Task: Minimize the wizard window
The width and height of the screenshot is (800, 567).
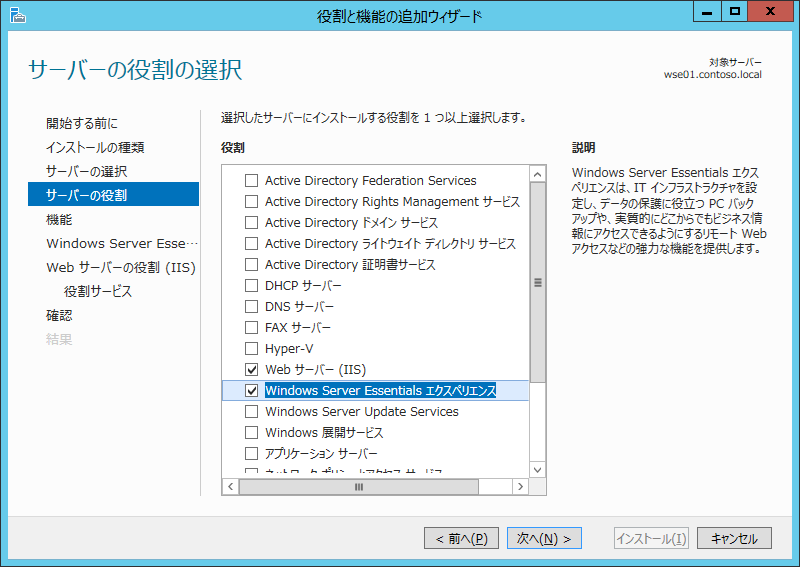Action: click(707, 12)
